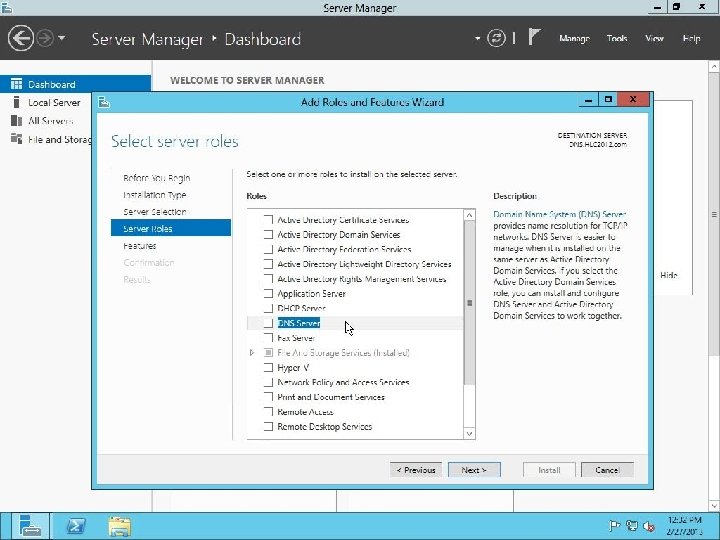The height and width of the screenshot is (540, 720).
Task: Open the View menu
Action: coord(654,39)
